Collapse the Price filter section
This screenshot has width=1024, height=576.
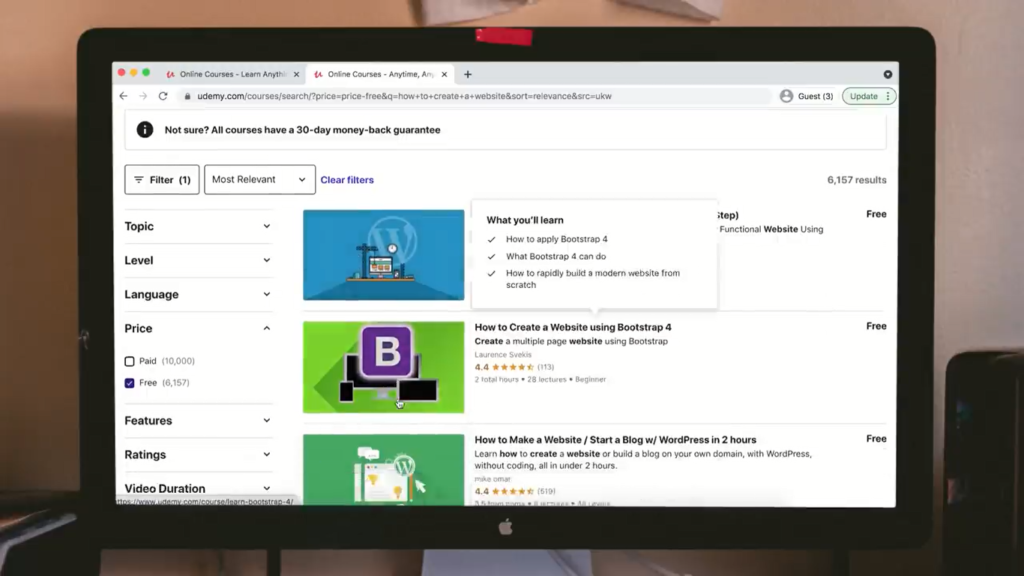click(198, 328)
